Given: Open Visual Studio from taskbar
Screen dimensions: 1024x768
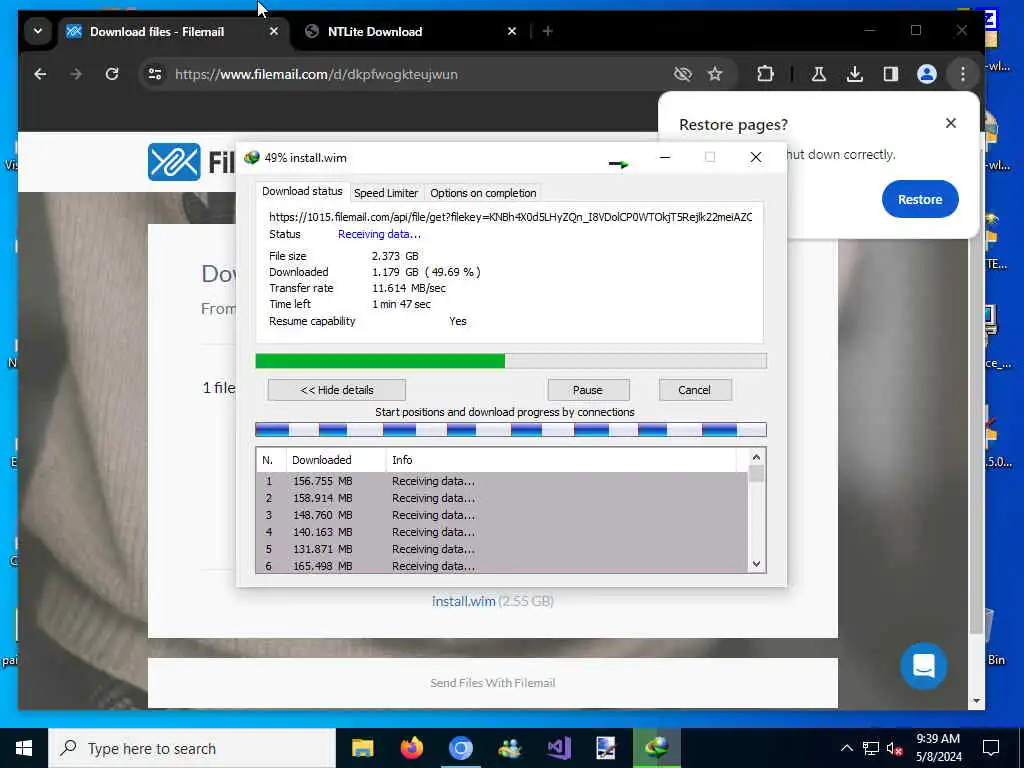Looking at the screenshot, I should point(558,748).
